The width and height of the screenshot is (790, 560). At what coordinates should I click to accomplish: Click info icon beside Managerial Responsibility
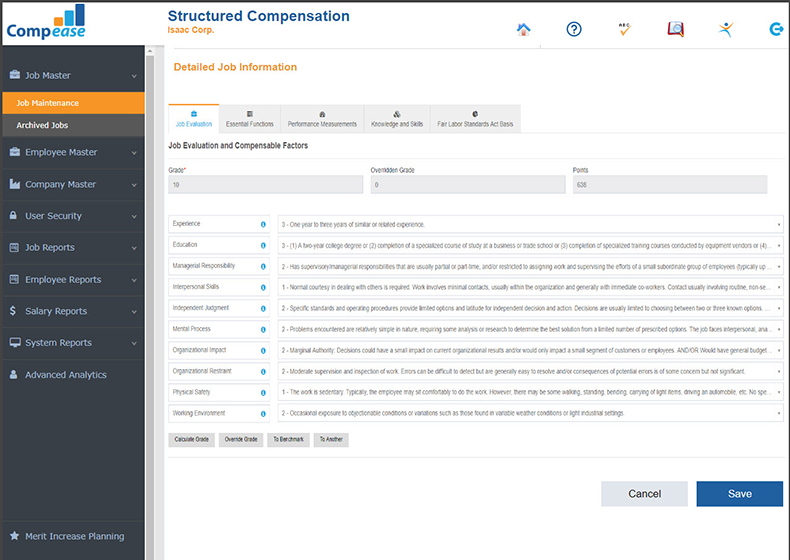[263, 266]
